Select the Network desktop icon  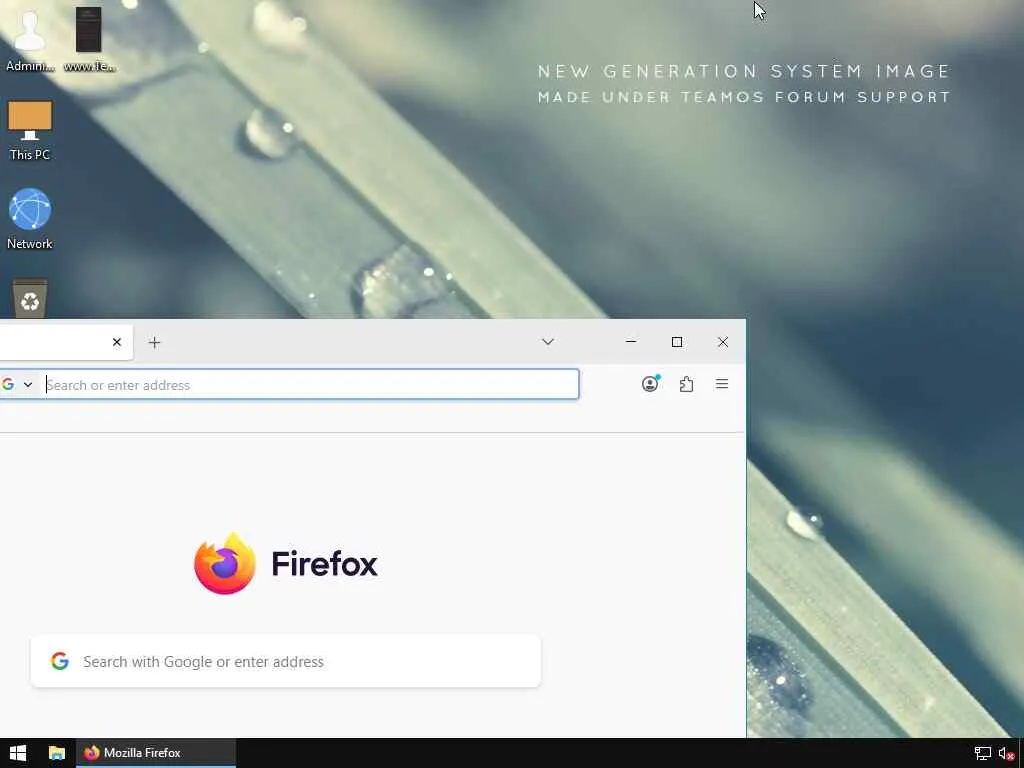(29, 219)
